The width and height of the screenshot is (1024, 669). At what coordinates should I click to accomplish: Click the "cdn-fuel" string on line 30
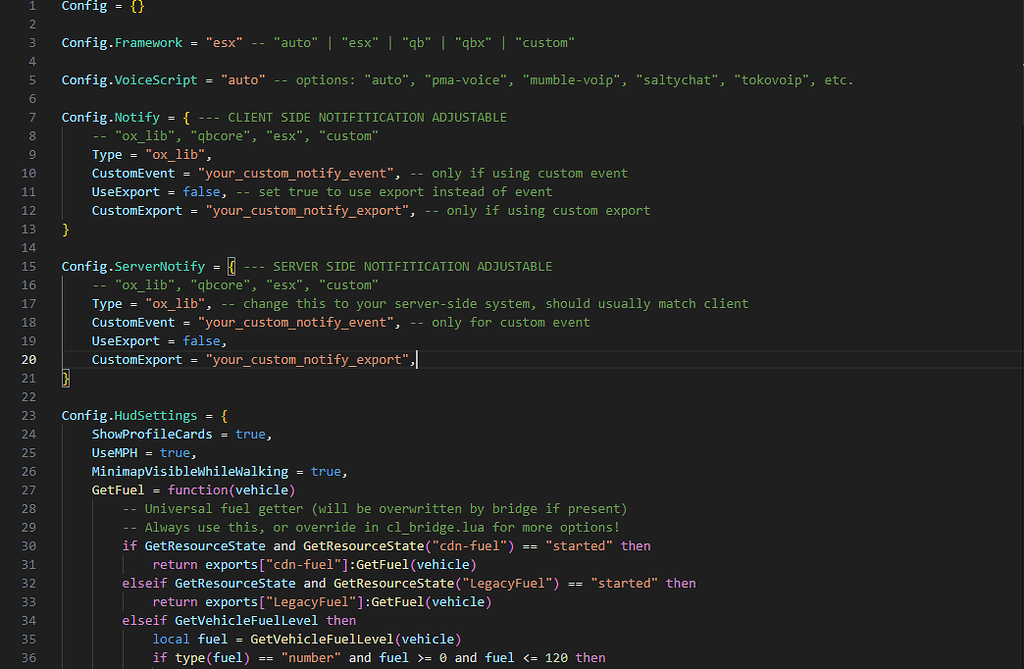(x=470, y=546)
